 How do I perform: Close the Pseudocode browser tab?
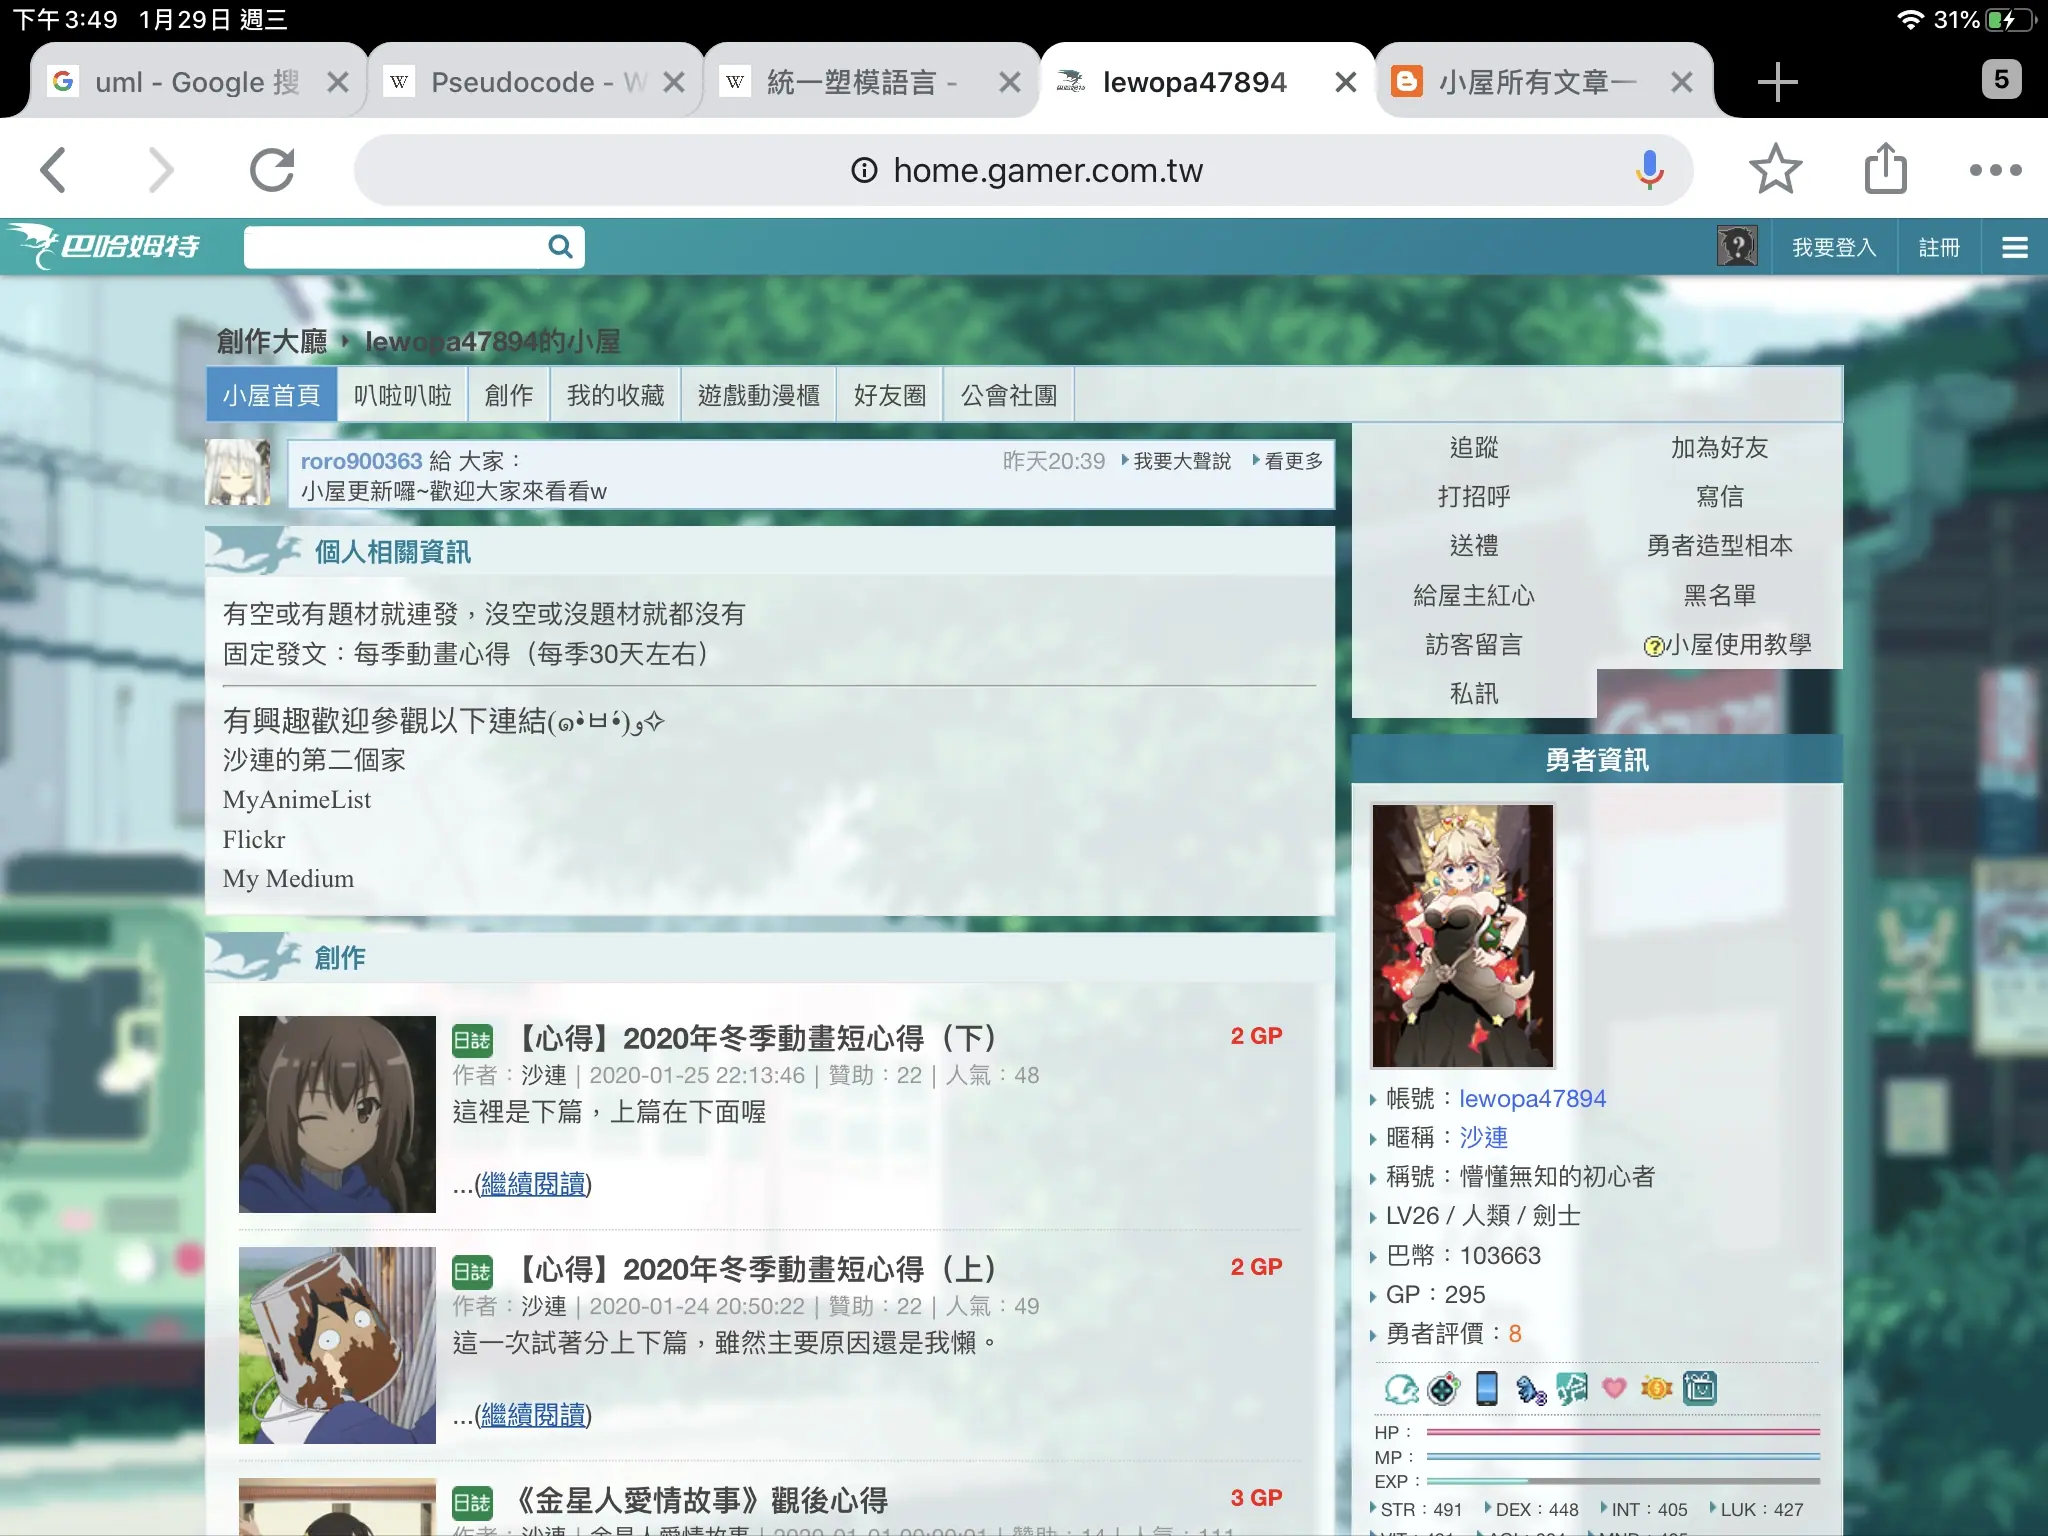(674, 82)
